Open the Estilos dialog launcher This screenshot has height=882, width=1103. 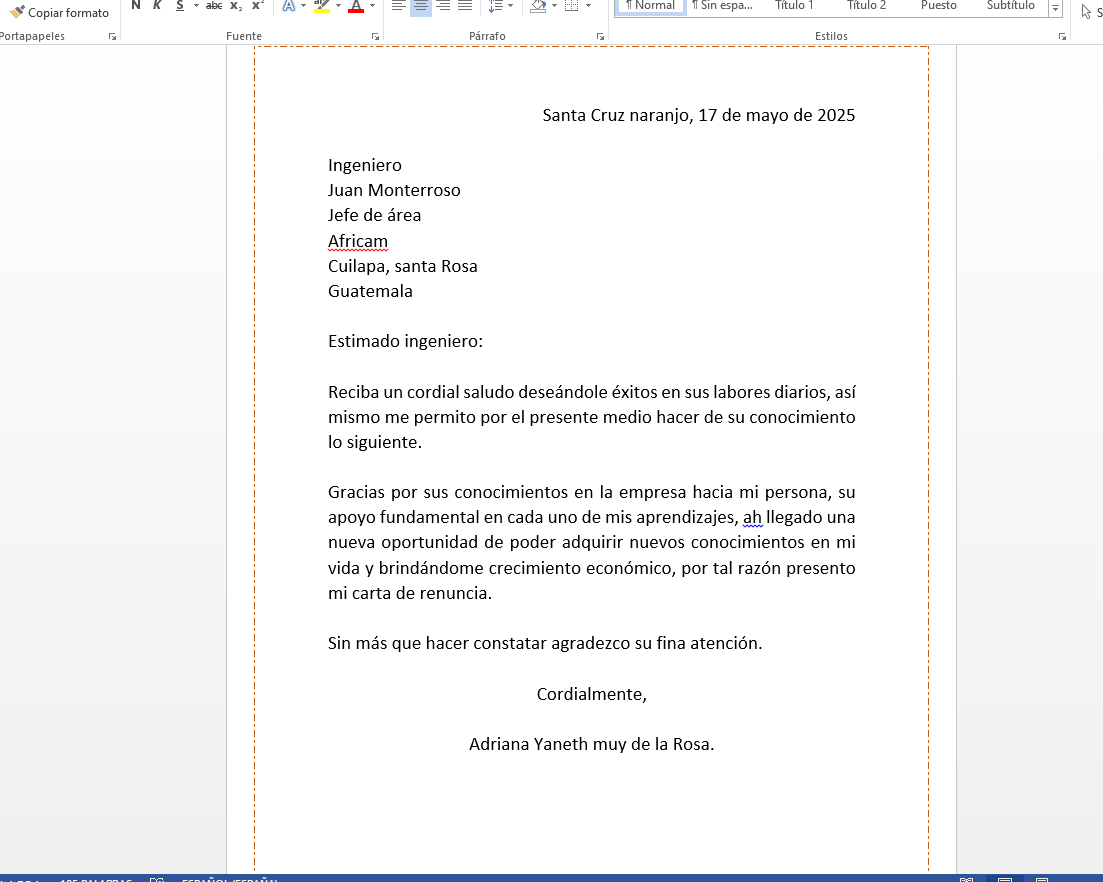[x=1062, y=37]
